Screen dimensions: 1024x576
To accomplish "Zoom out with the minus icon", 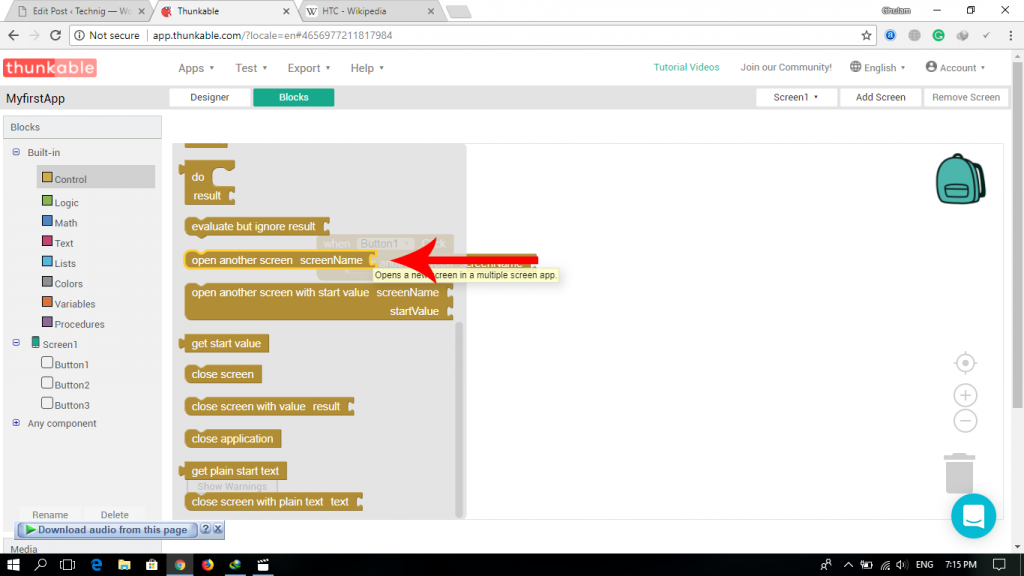I will tap(965, 421).
